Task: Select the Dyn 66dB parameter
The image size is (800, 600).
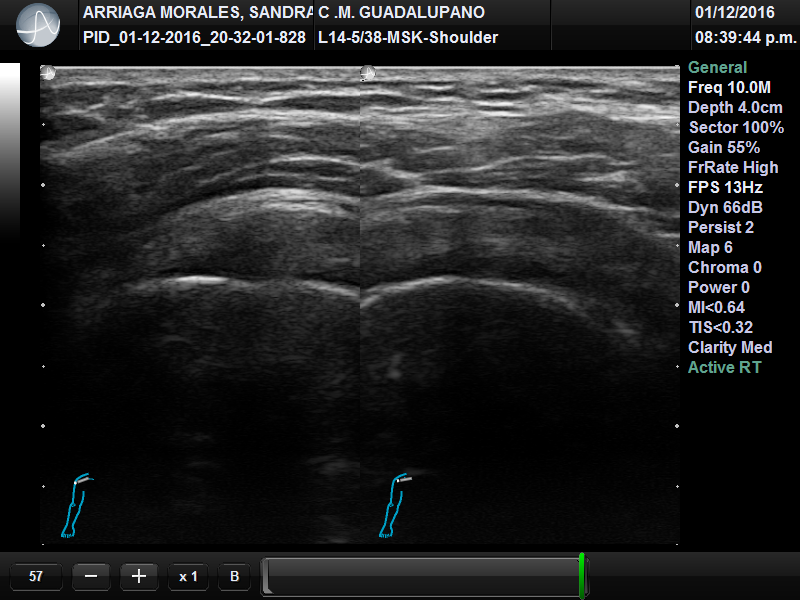Action: (x=725, y=207)
